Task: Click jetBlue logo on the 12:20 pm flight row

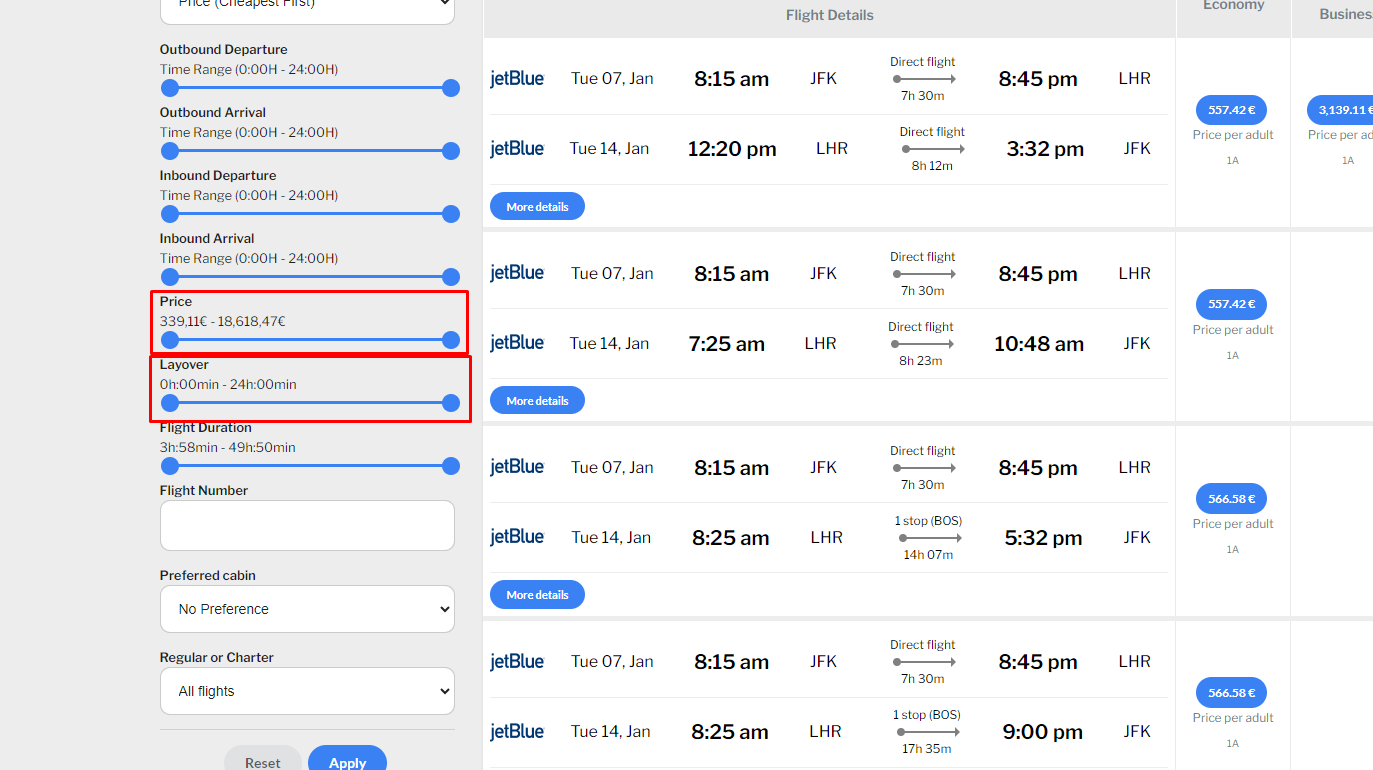Action: [x=517, y=148]
